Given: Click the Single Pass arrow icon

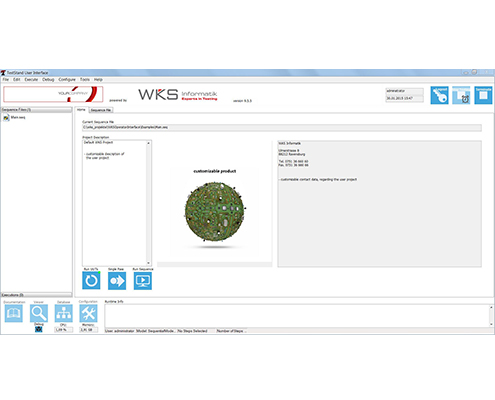Looking at the screenshot, I should coord(117,281).
